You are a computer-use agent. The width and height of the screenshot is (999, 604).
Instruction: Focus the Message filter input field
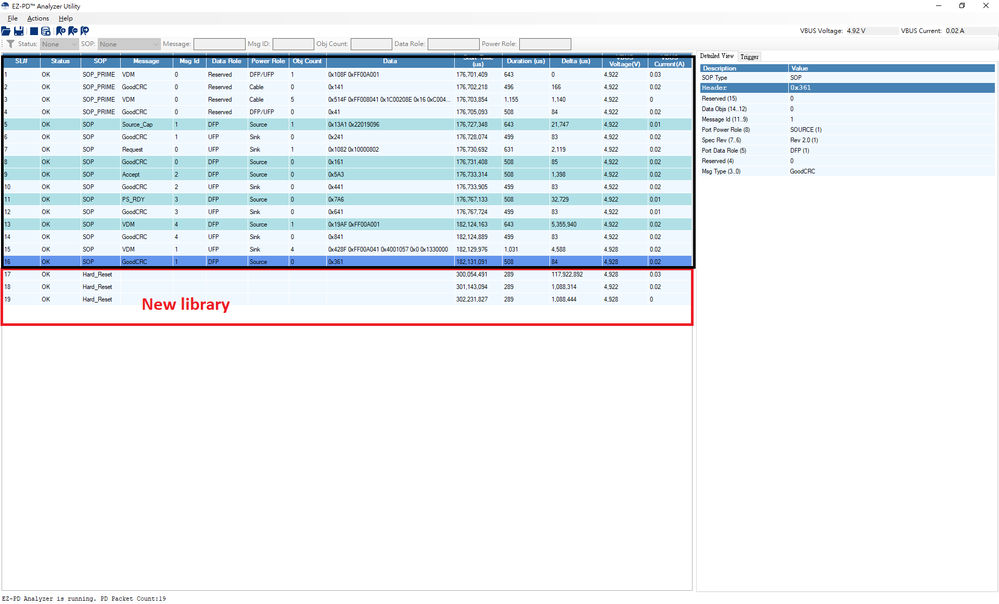219,44
